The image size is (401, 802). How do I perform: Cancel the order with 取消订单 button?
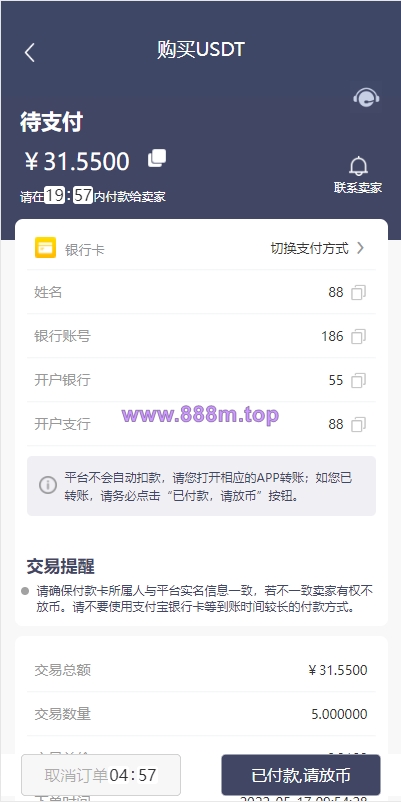point(101,775)
